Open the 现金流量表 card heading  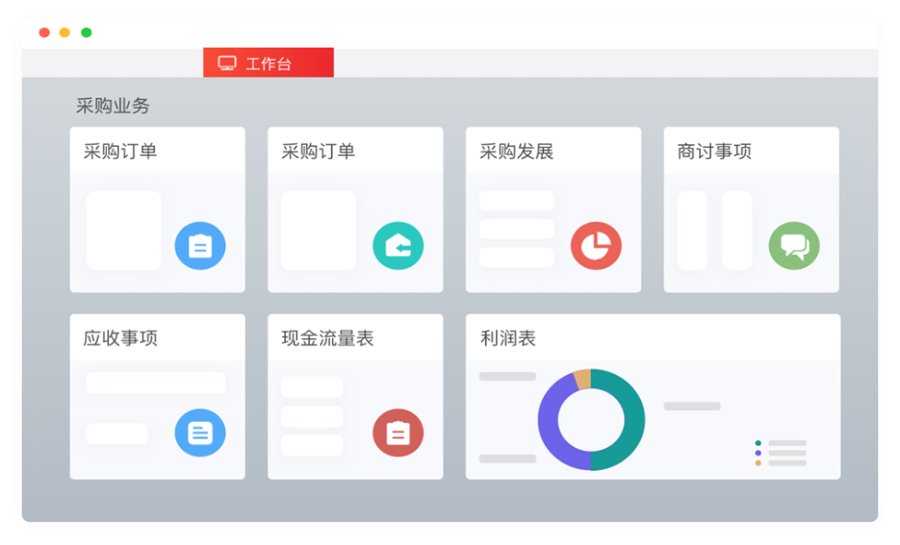pyautogui.click(x=328, y=339)
